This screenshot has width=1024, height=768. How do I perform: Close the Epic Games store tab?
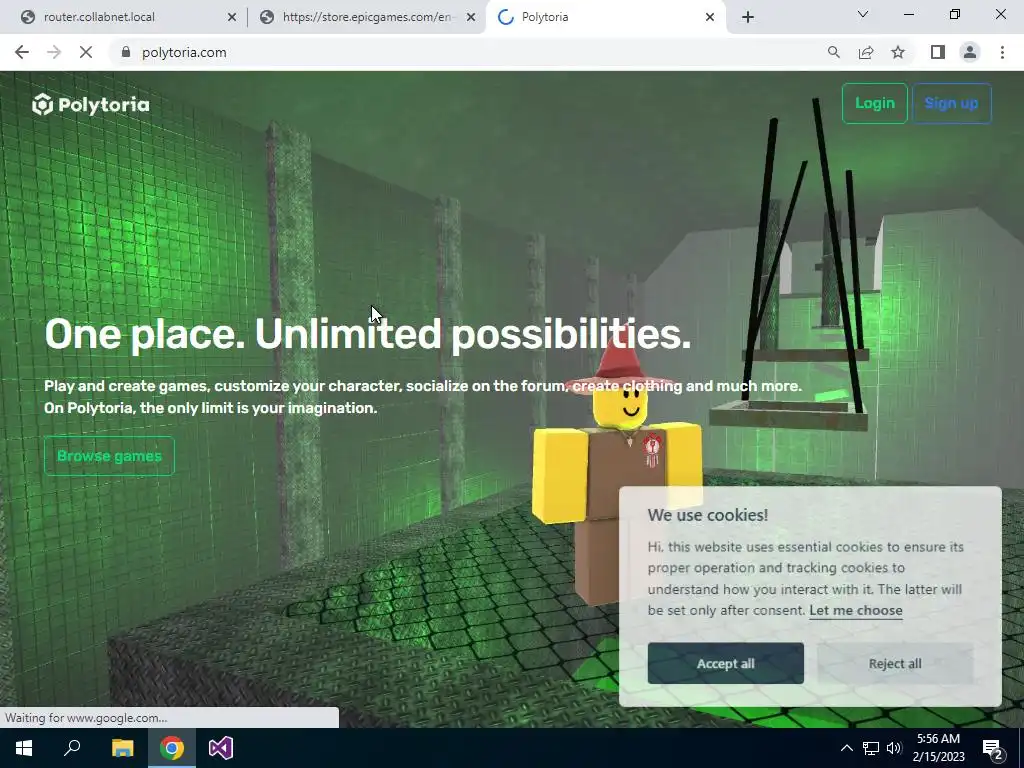pos(471,17)
